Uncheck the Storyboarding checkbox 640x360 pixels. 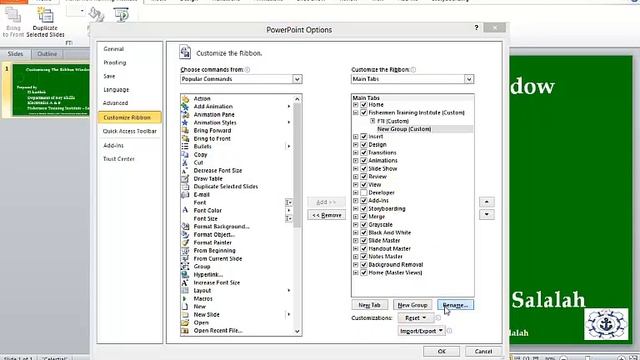pyautogui.click(x=364, y=209)
